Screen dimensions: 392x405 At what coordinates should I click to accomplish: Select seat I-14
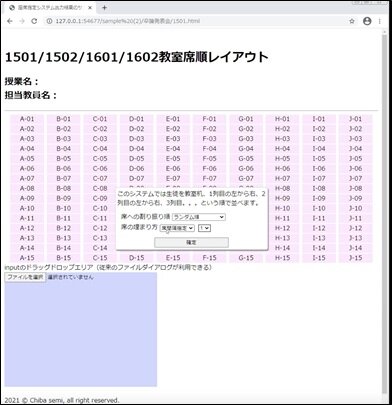319,248
